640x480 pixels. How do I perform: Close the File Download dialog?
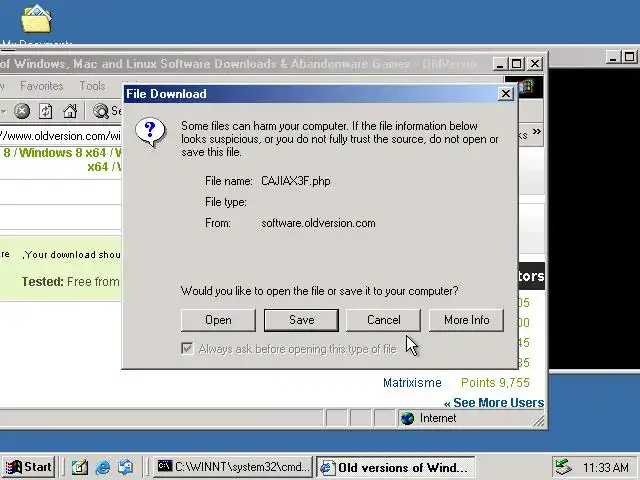click(506, 94)
